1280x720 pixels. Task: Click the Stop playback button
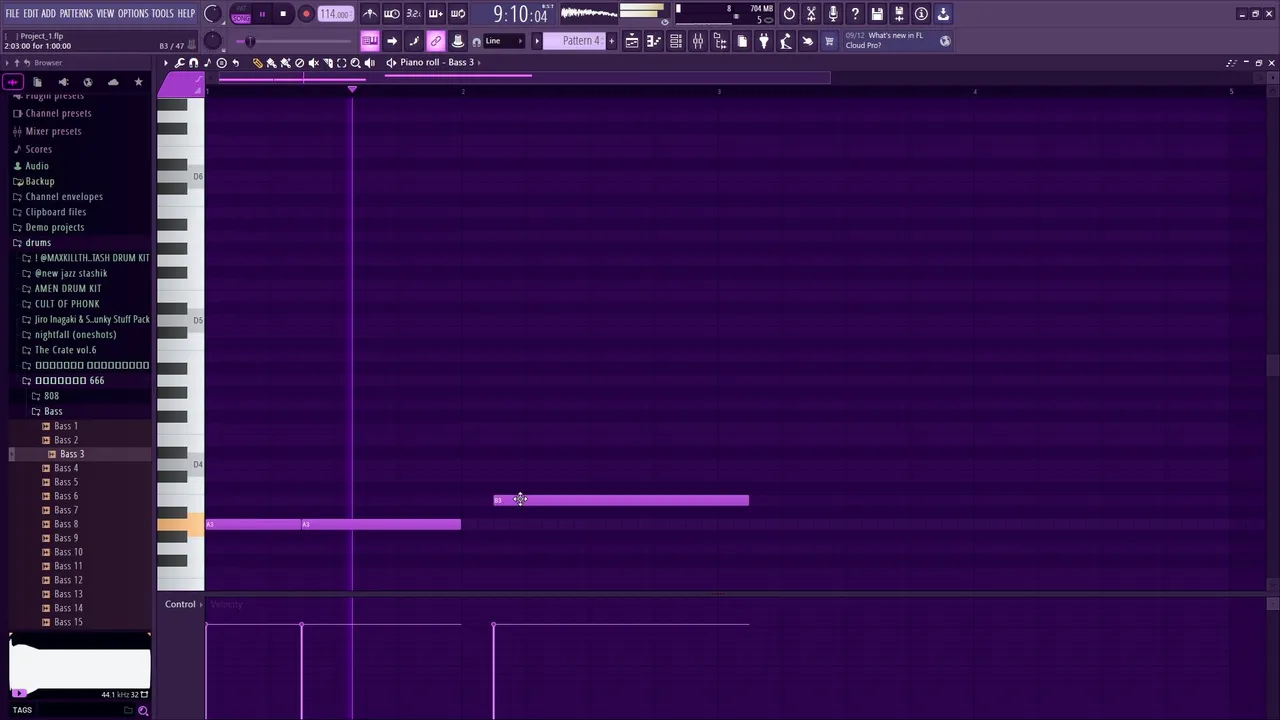click(283, 15)
